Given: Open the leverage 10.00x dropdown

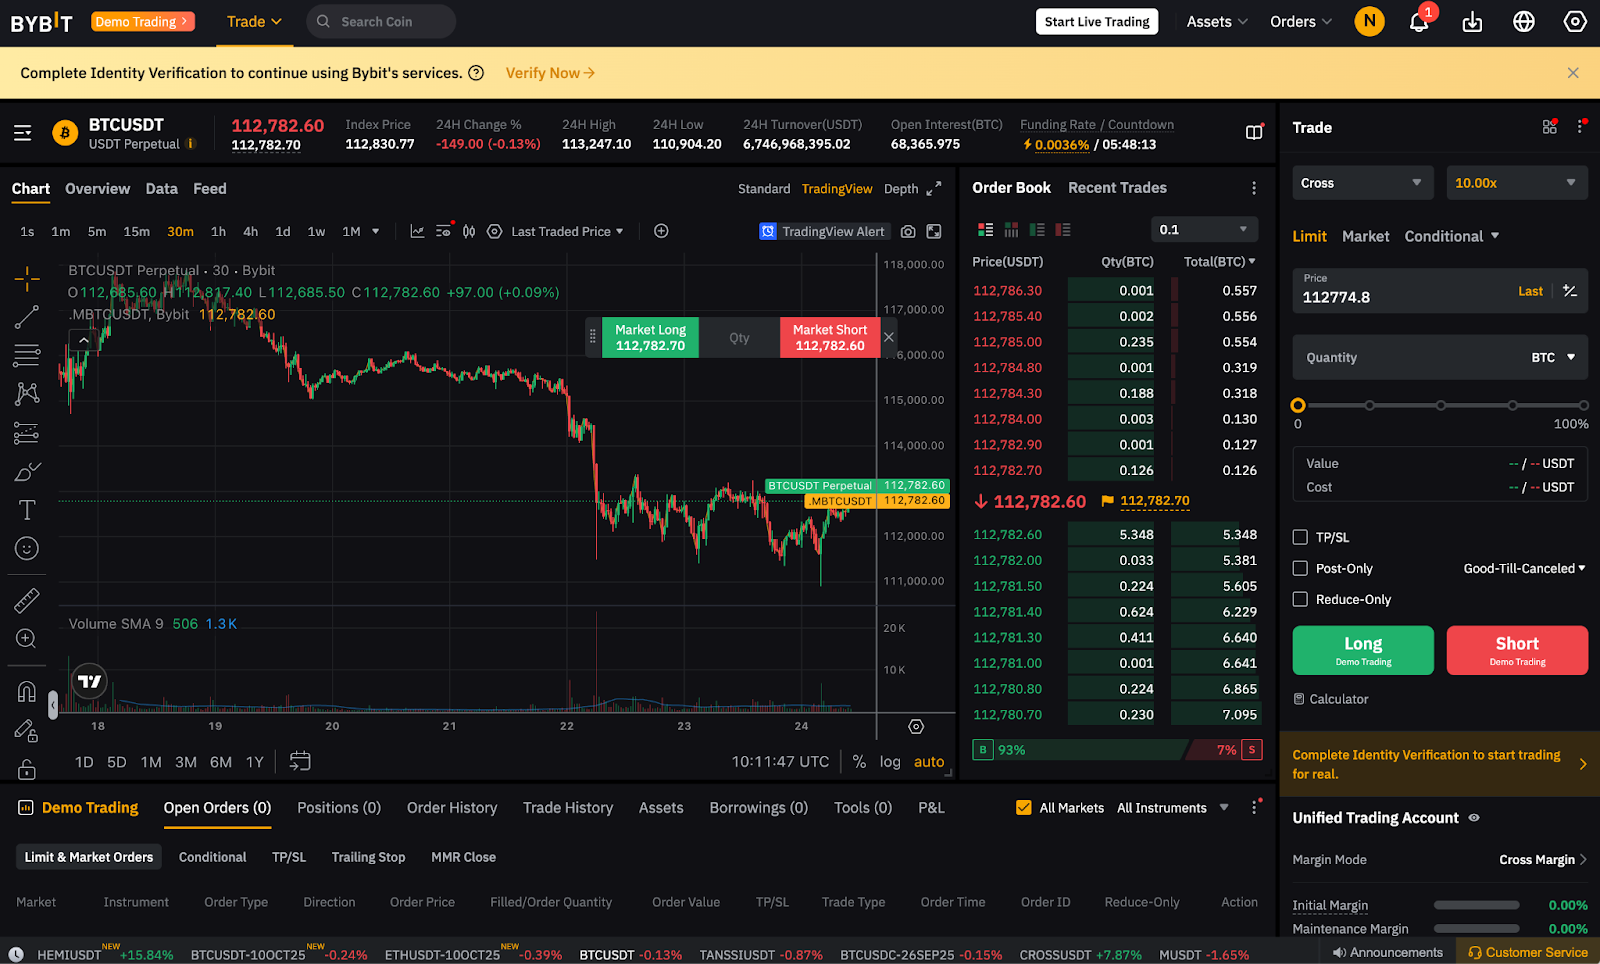Looking at the screenshot, I should (x=1516, y=182).
